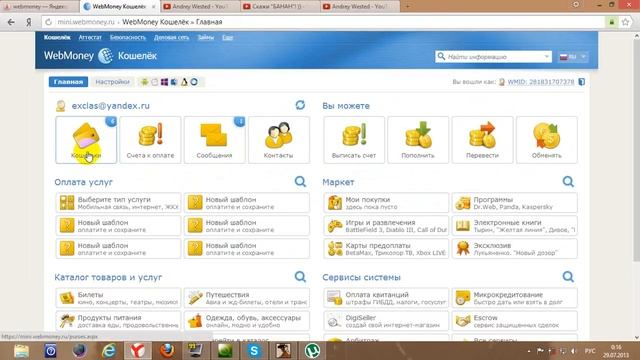
Task: Open Internet Explorer from the taskbar
Action: pos(109,351)
